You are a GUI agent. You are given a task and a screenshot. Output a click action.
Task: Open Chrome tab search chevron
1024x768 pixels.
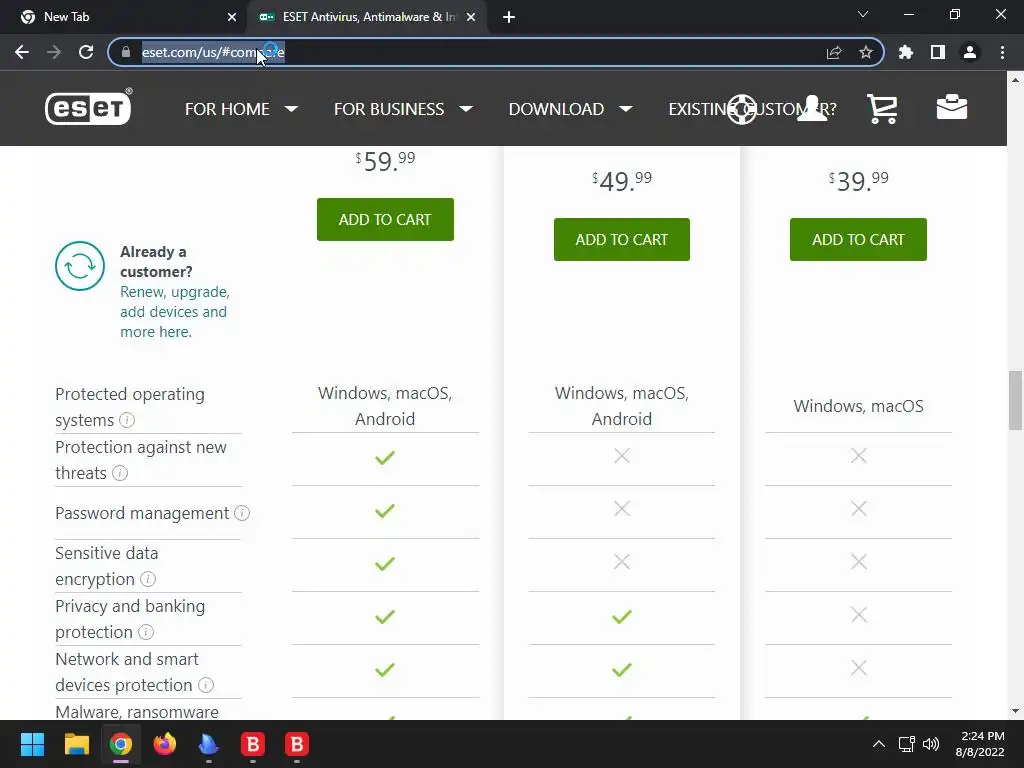tap(863, 14)
